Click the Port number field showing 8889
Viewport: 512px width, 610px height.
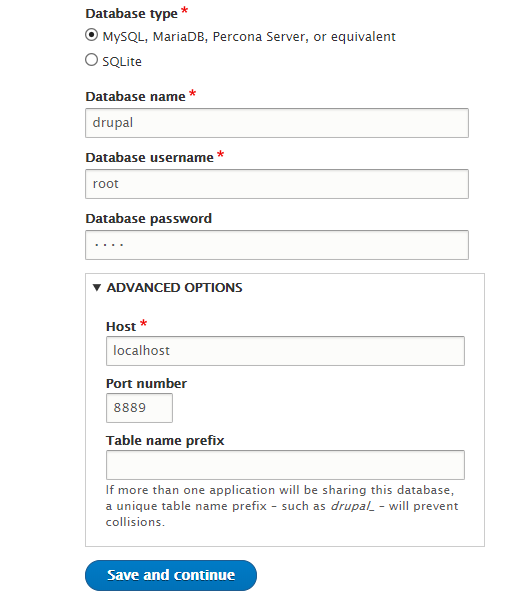[x=139, y=408]
